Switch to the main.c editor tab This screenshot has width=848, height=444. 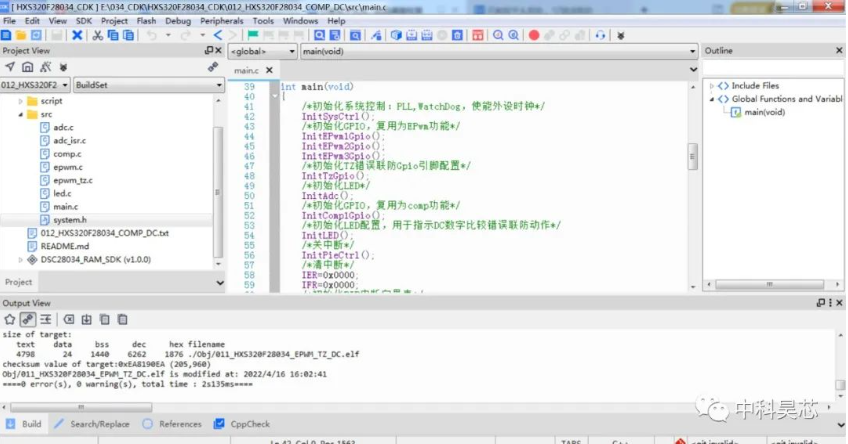click(x=246, y=70)
